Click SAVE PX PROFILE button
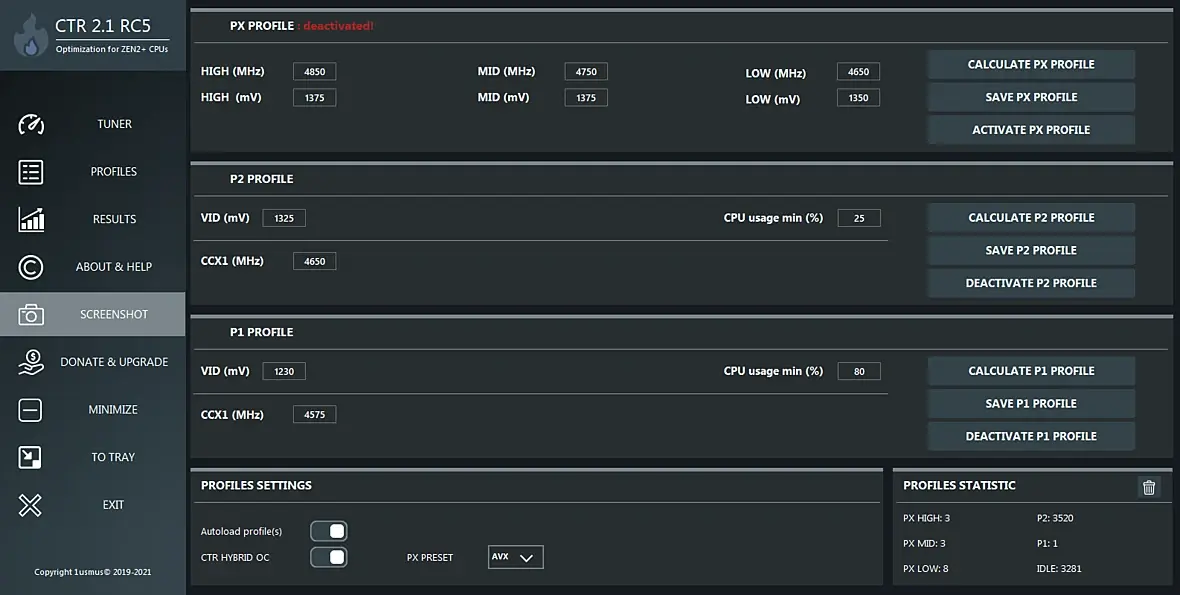 (x=1031, y=97)
